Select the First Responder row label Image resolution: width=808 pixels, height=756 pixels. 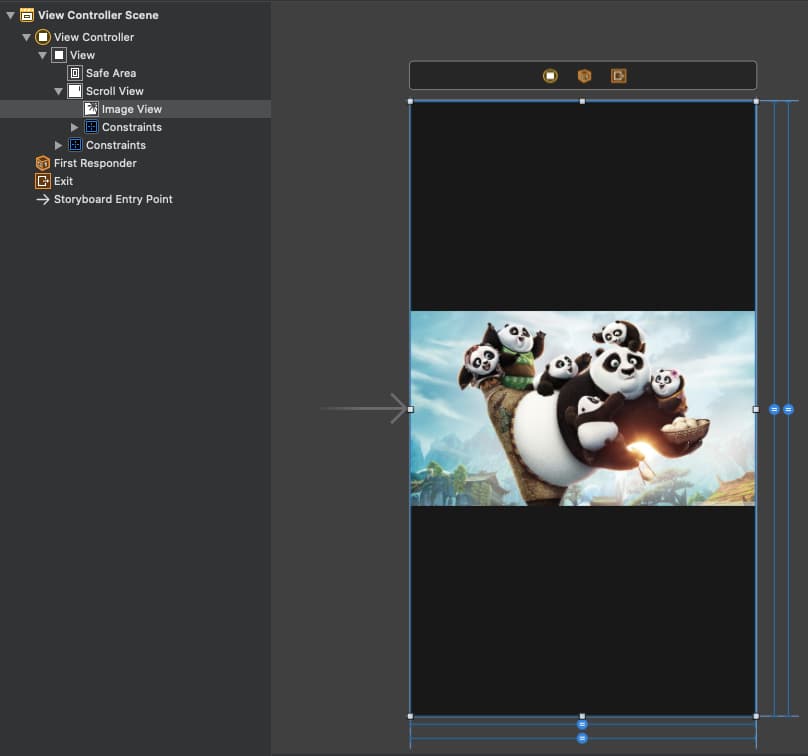click(x=95, y=163)
